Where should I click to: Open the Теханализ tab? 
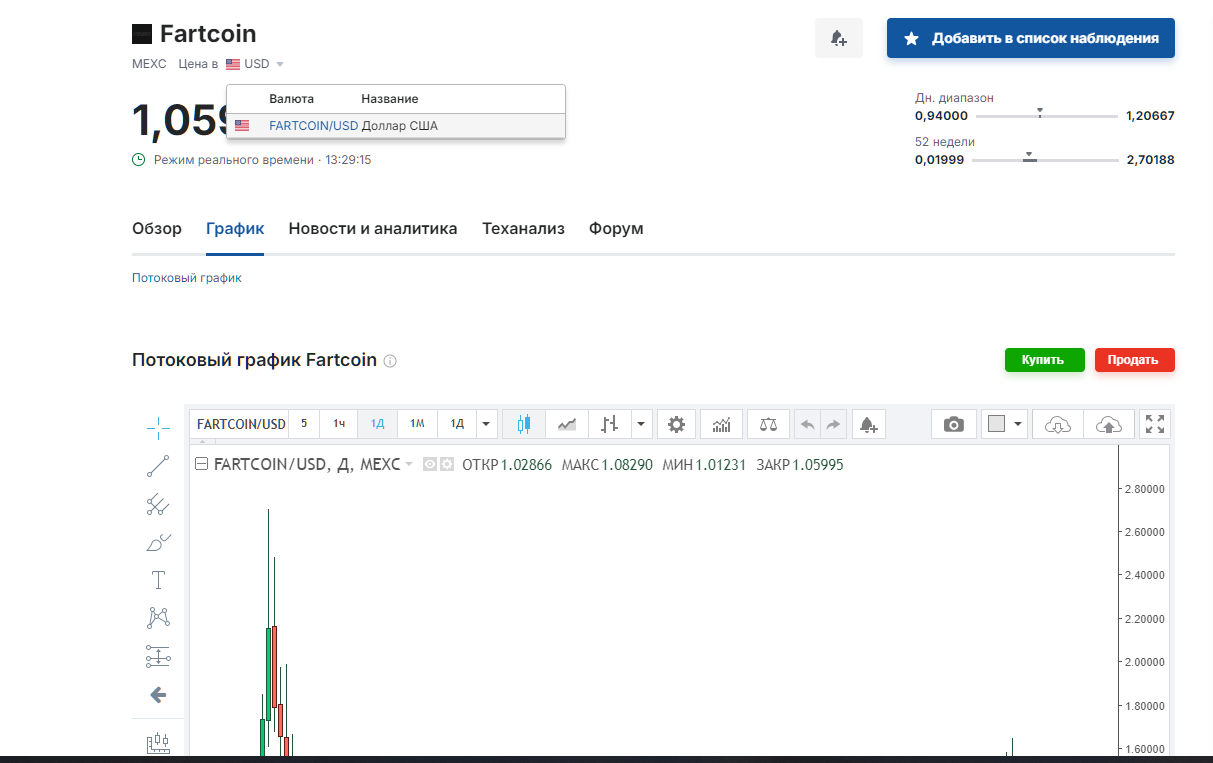coord(523,229)
